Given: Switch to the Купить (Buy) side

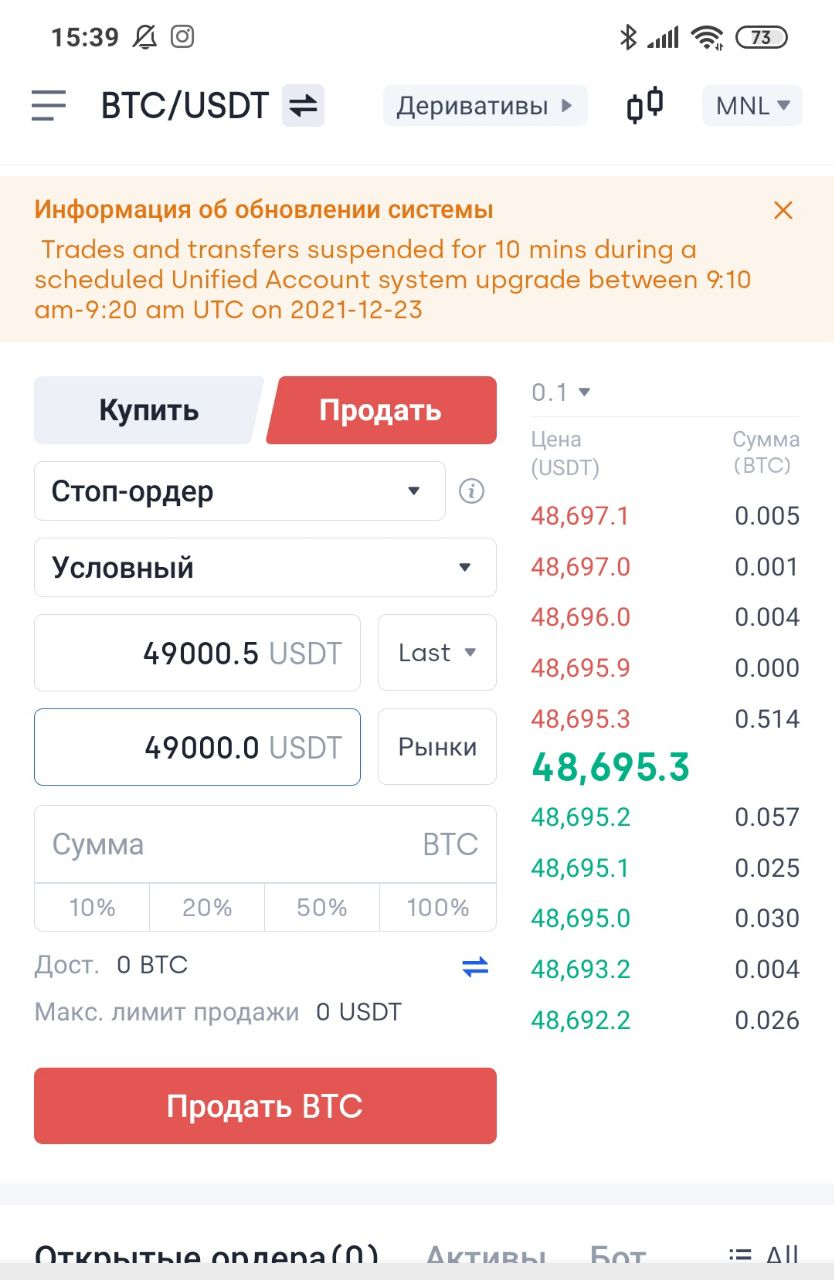Looking at the screenshot, I should 148,410.
